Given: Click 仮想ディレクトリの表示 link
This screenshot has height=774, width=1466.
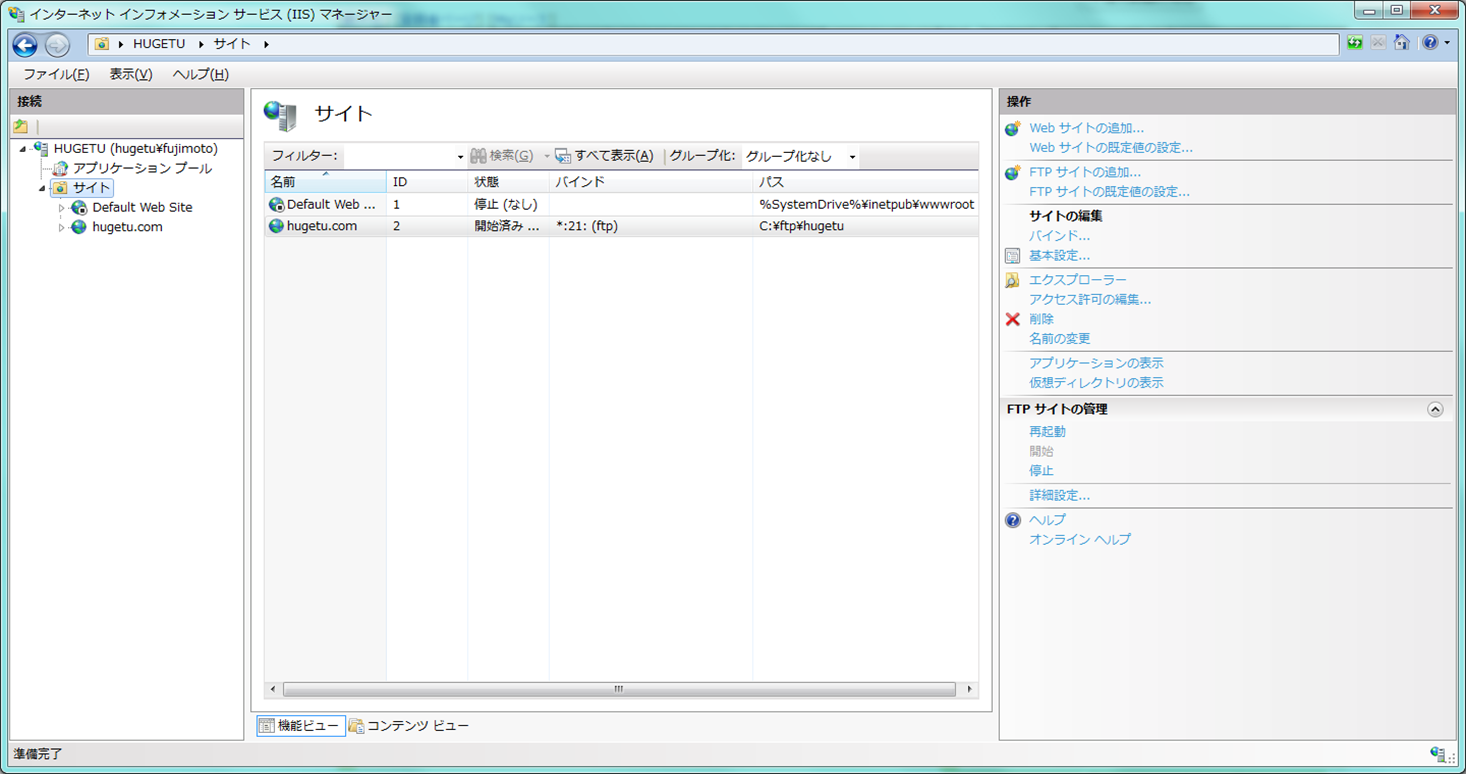Looking at the screenshot, I should coord(1096,383).
